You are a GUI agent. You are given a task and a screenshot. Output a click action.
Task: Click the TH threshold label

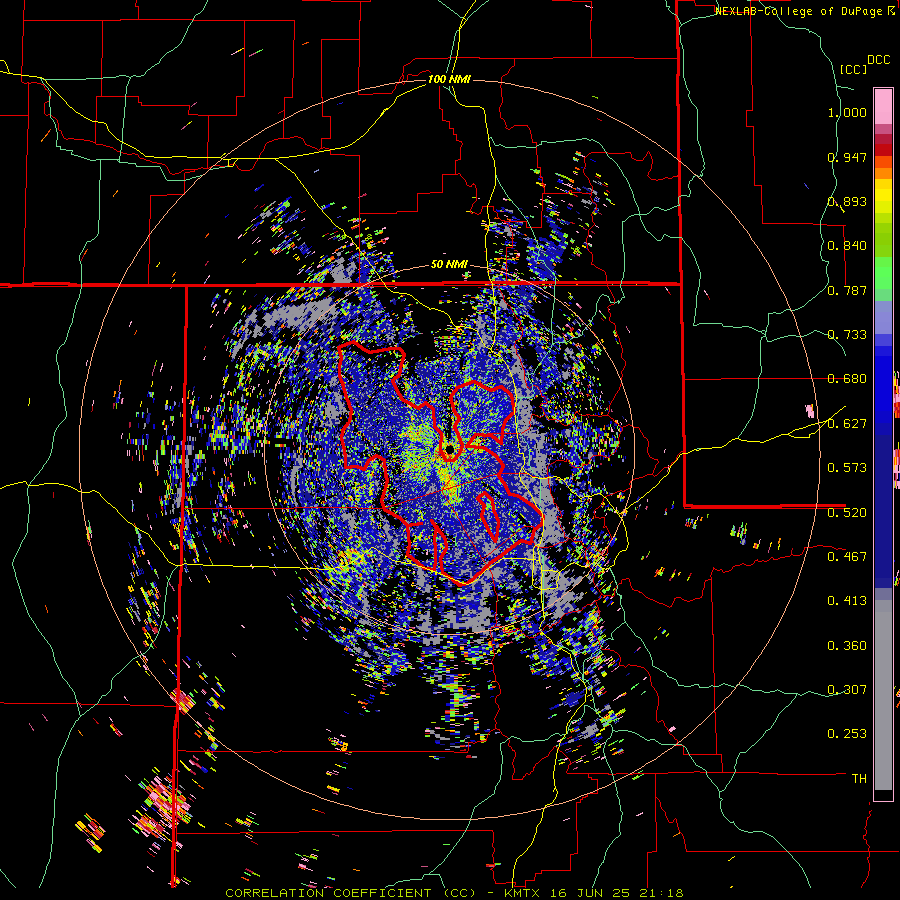point(859,779)
